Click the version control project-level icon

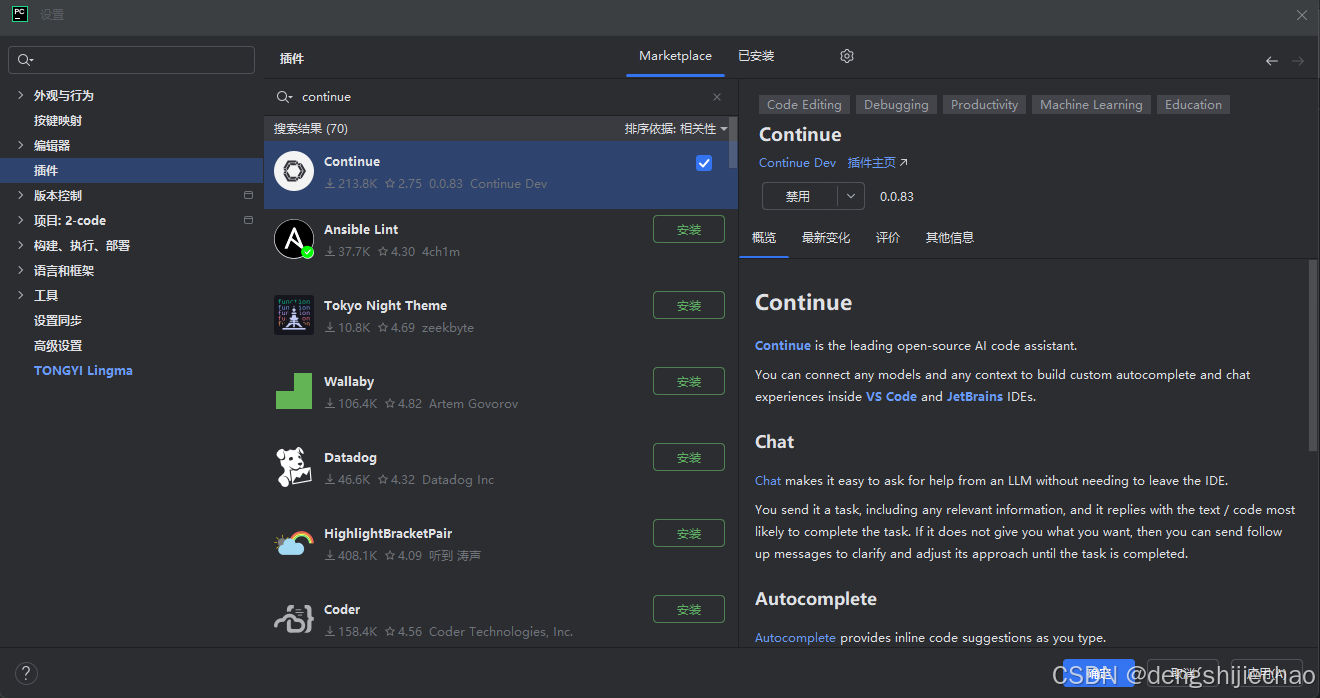248,195
